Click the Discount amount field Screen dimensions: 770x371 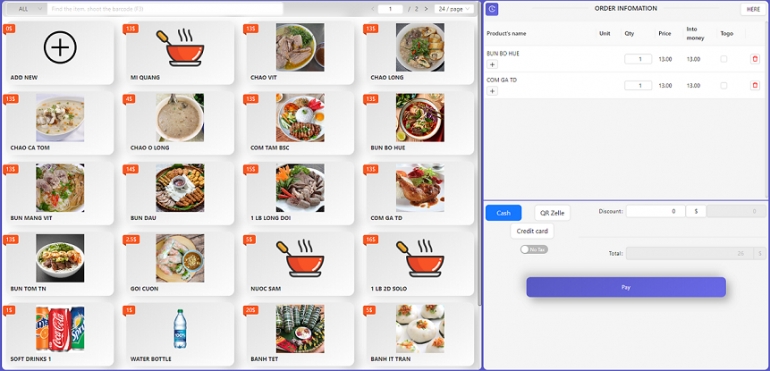click(656, 211)
